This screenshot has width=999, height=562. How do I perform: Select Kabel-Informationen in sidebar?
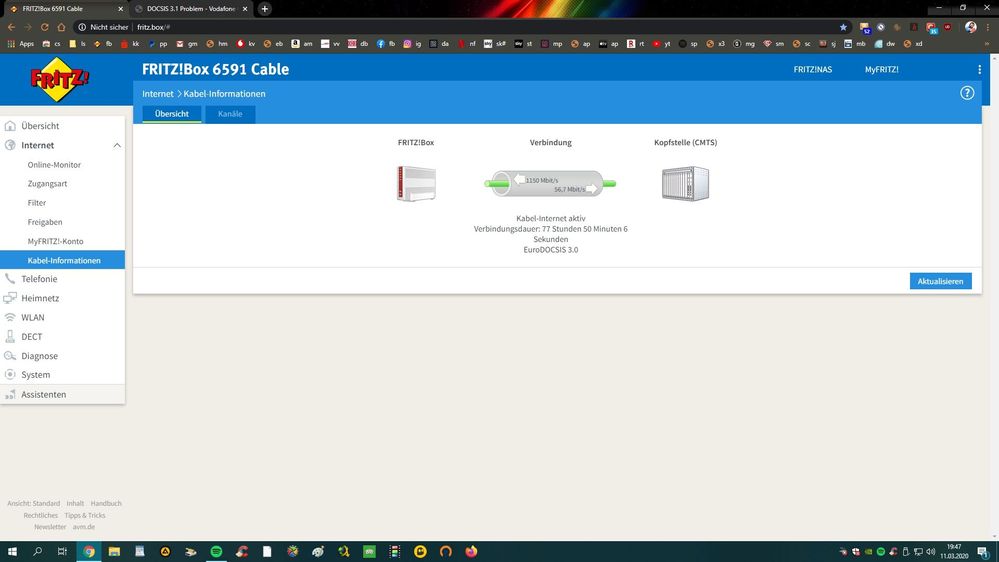point(62,260)
